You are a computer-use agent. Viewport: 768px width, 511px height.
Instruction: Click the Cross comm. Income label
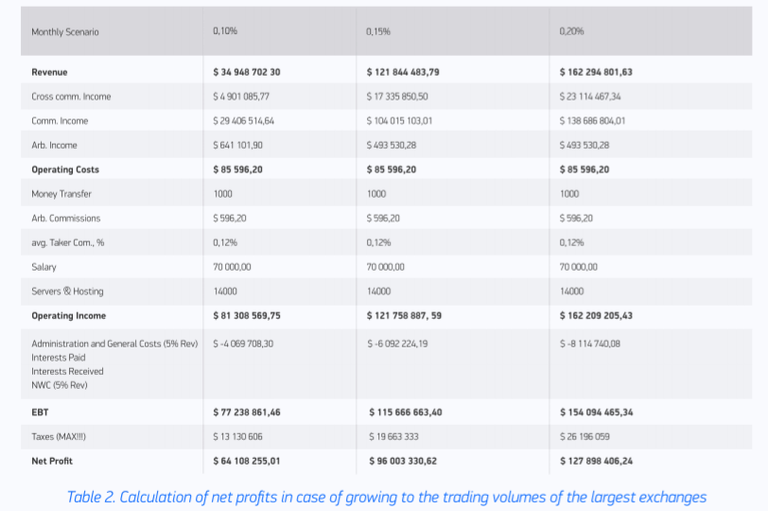click(x=71, y=96)
